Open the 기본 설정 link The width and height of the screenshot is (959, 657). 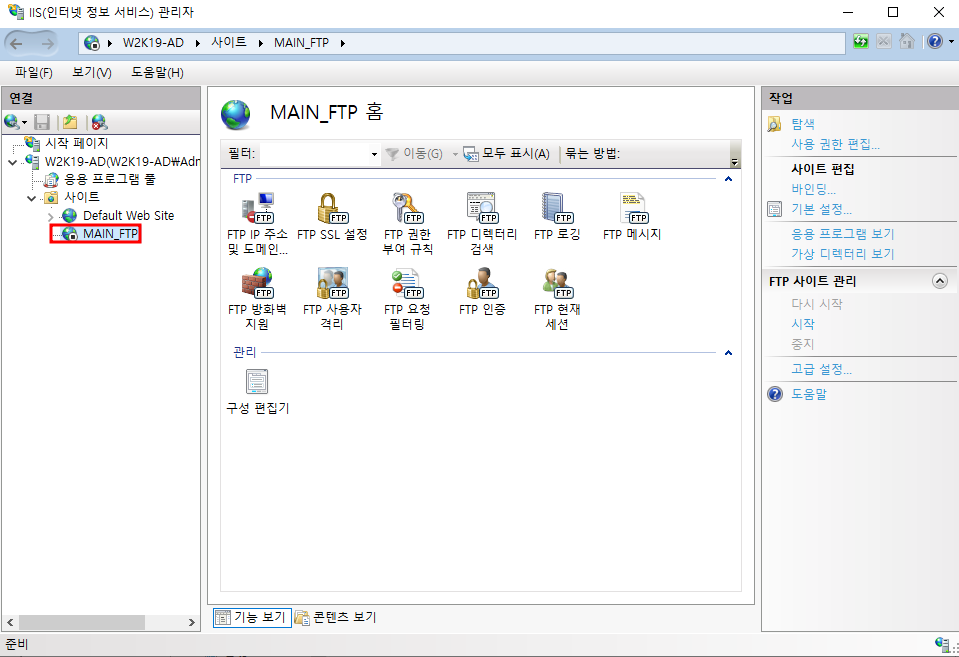click(x=821, y=209)
